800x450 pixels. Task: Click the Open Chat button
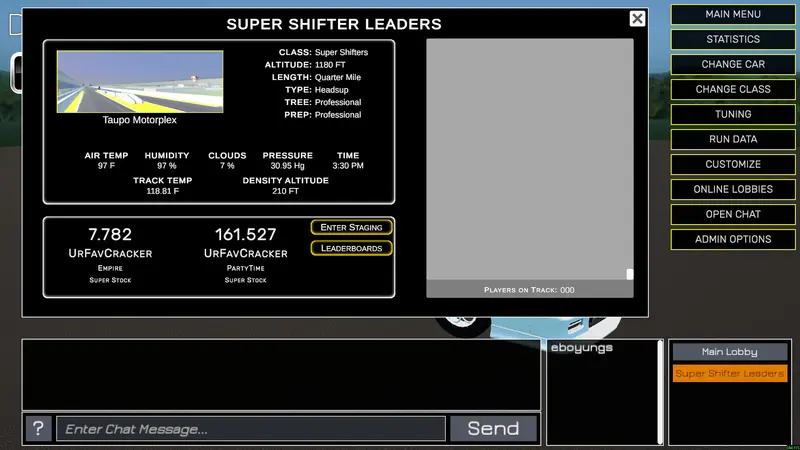pyautogui.click(x=733, y=214)
